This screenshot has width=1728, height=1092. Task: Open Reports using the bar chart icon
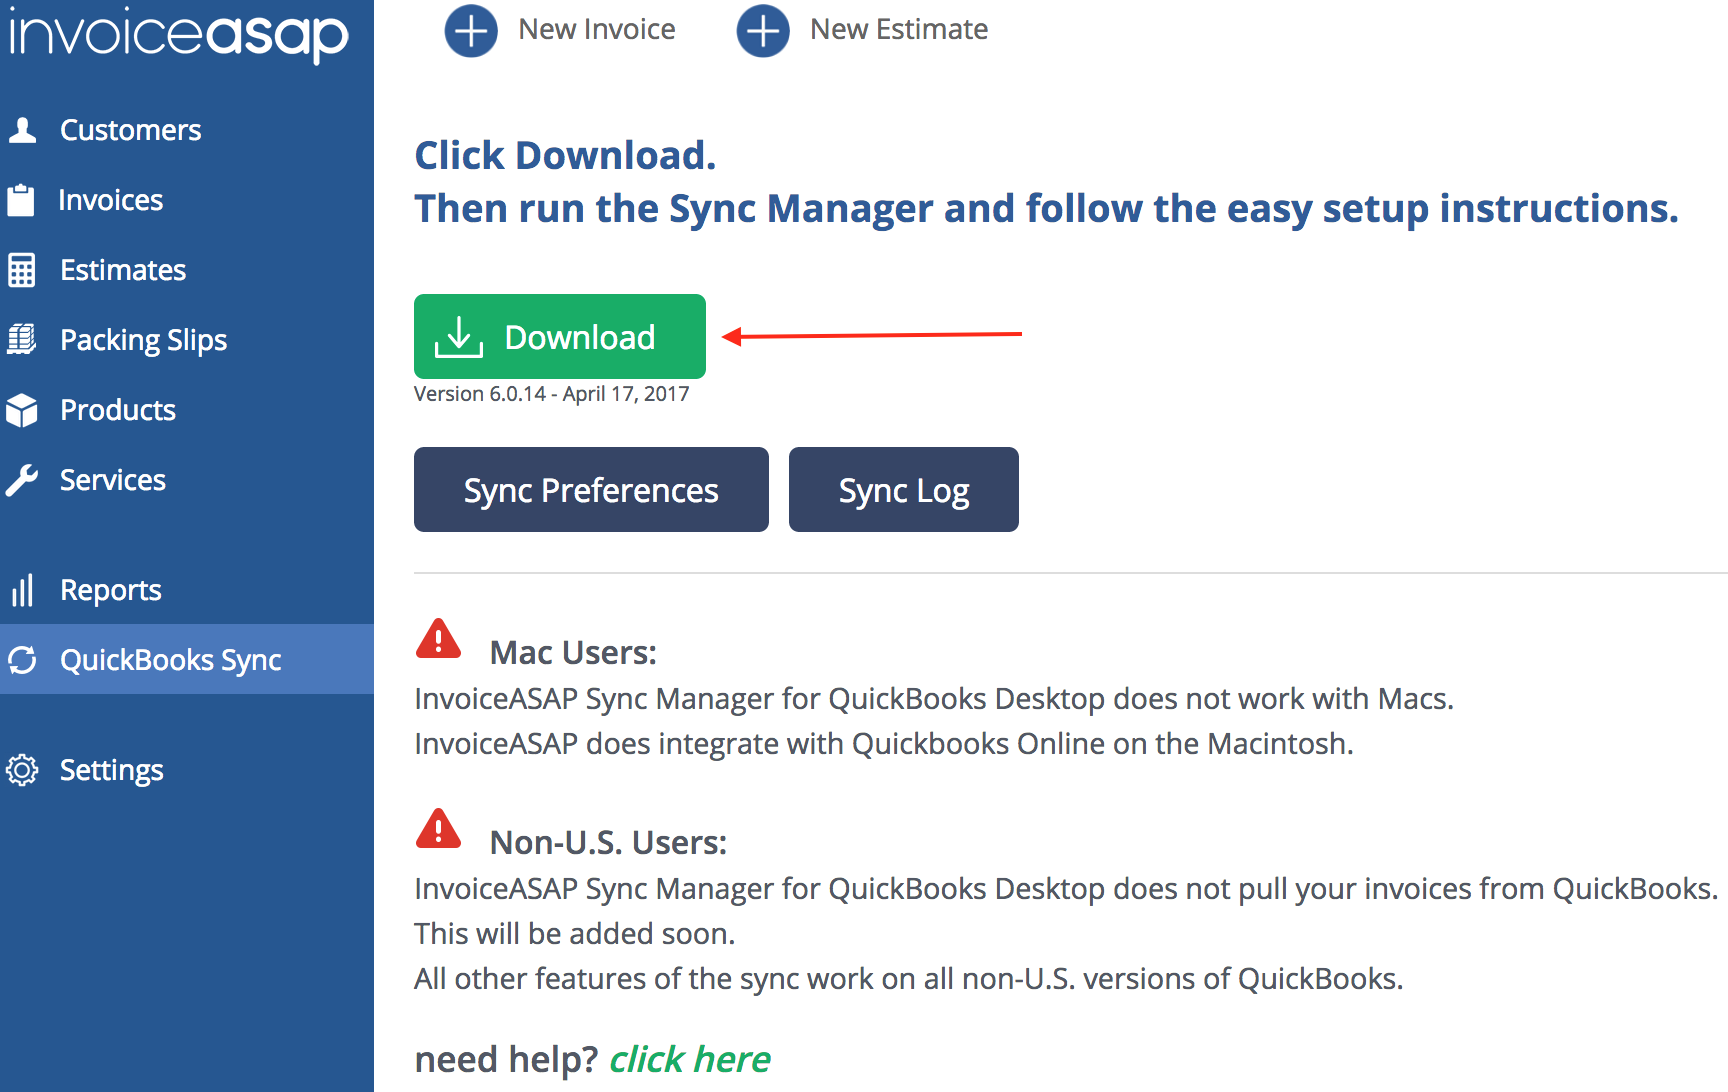tap(23, 589)
